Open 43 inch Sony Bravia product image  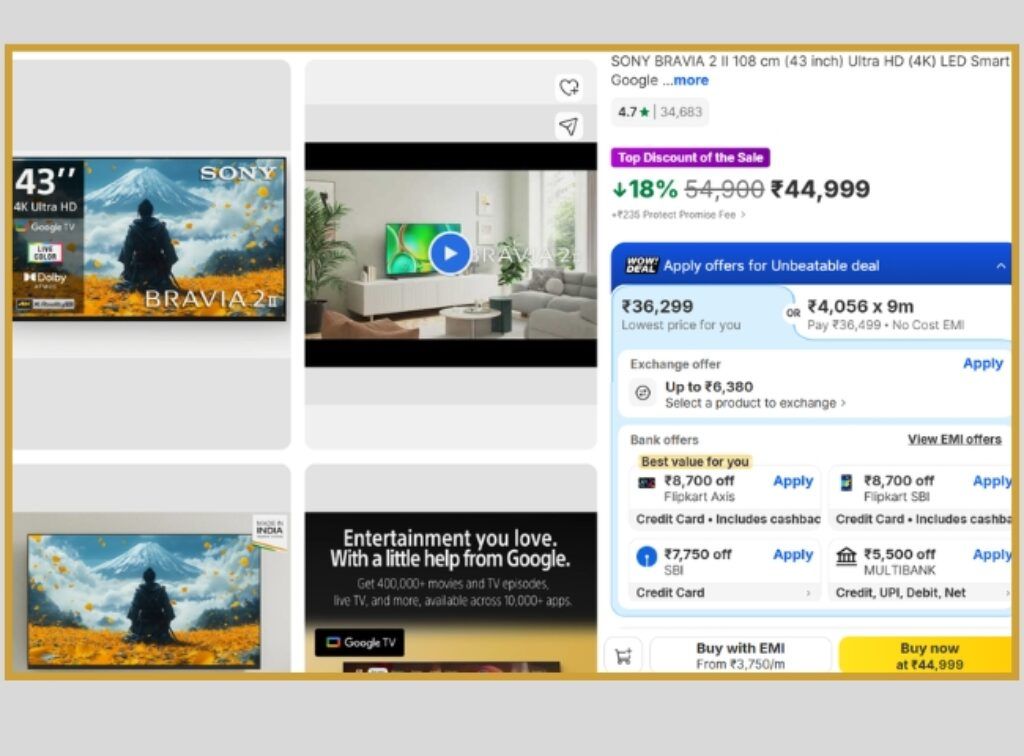pyautogui.click(x=150, y=239)
